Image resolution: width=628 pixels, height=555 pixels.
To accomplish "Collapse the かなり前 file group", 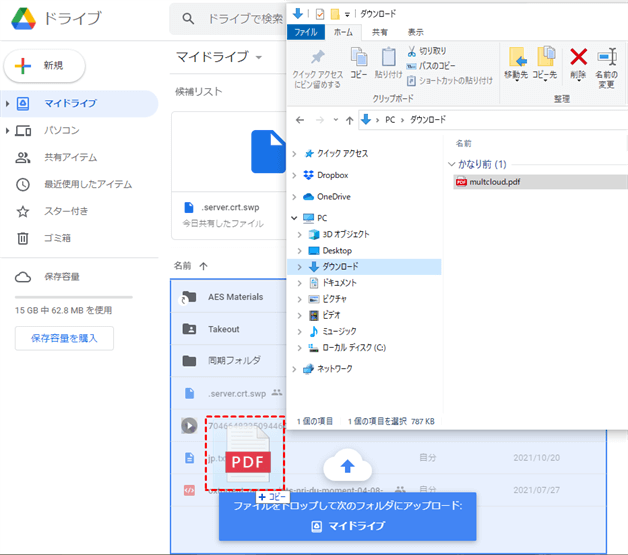I will click(449, 164).
